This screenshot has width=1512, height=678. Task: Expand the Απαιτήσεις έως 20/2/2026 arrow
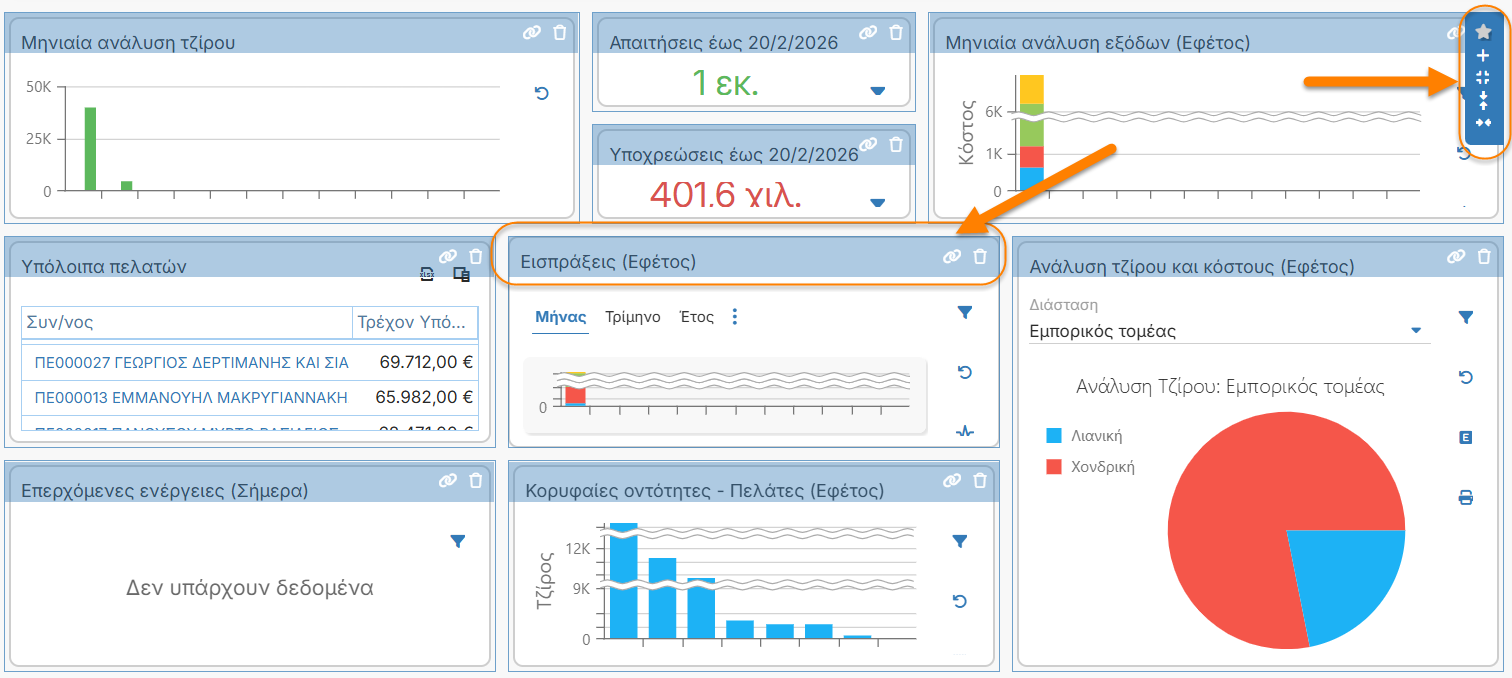coord(878,91)
